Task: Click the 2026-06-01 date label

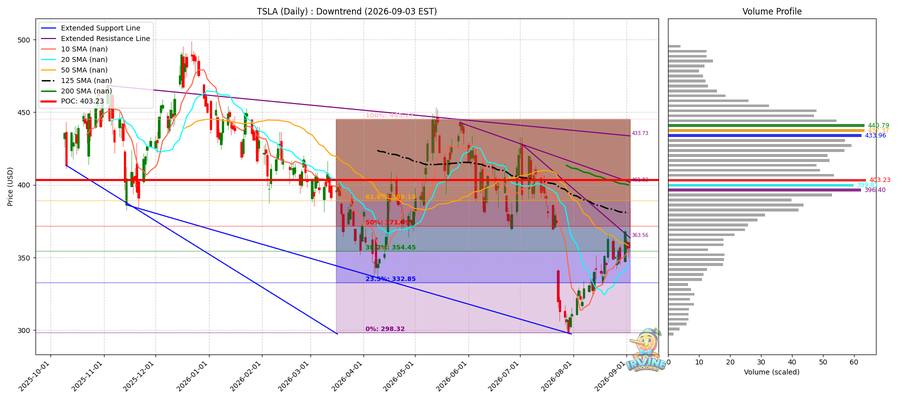Action: (x=454, y=376)
